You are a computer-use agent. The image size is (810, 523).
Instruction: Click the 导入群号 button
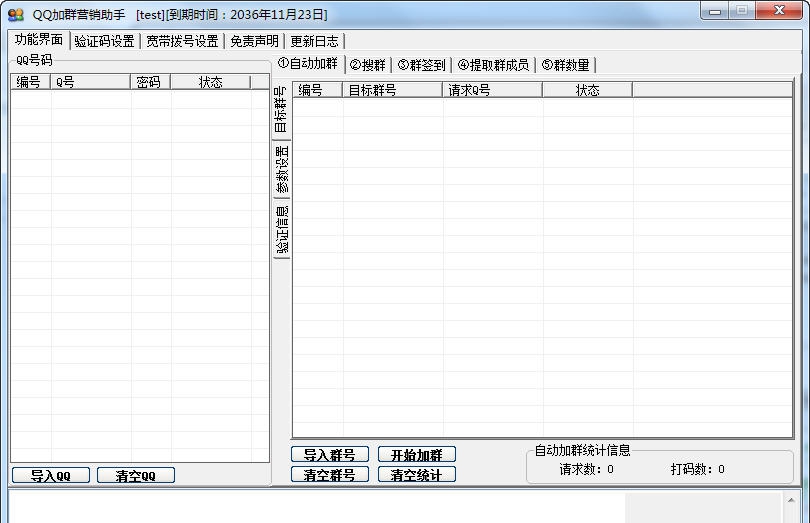[x=330, y=454]
